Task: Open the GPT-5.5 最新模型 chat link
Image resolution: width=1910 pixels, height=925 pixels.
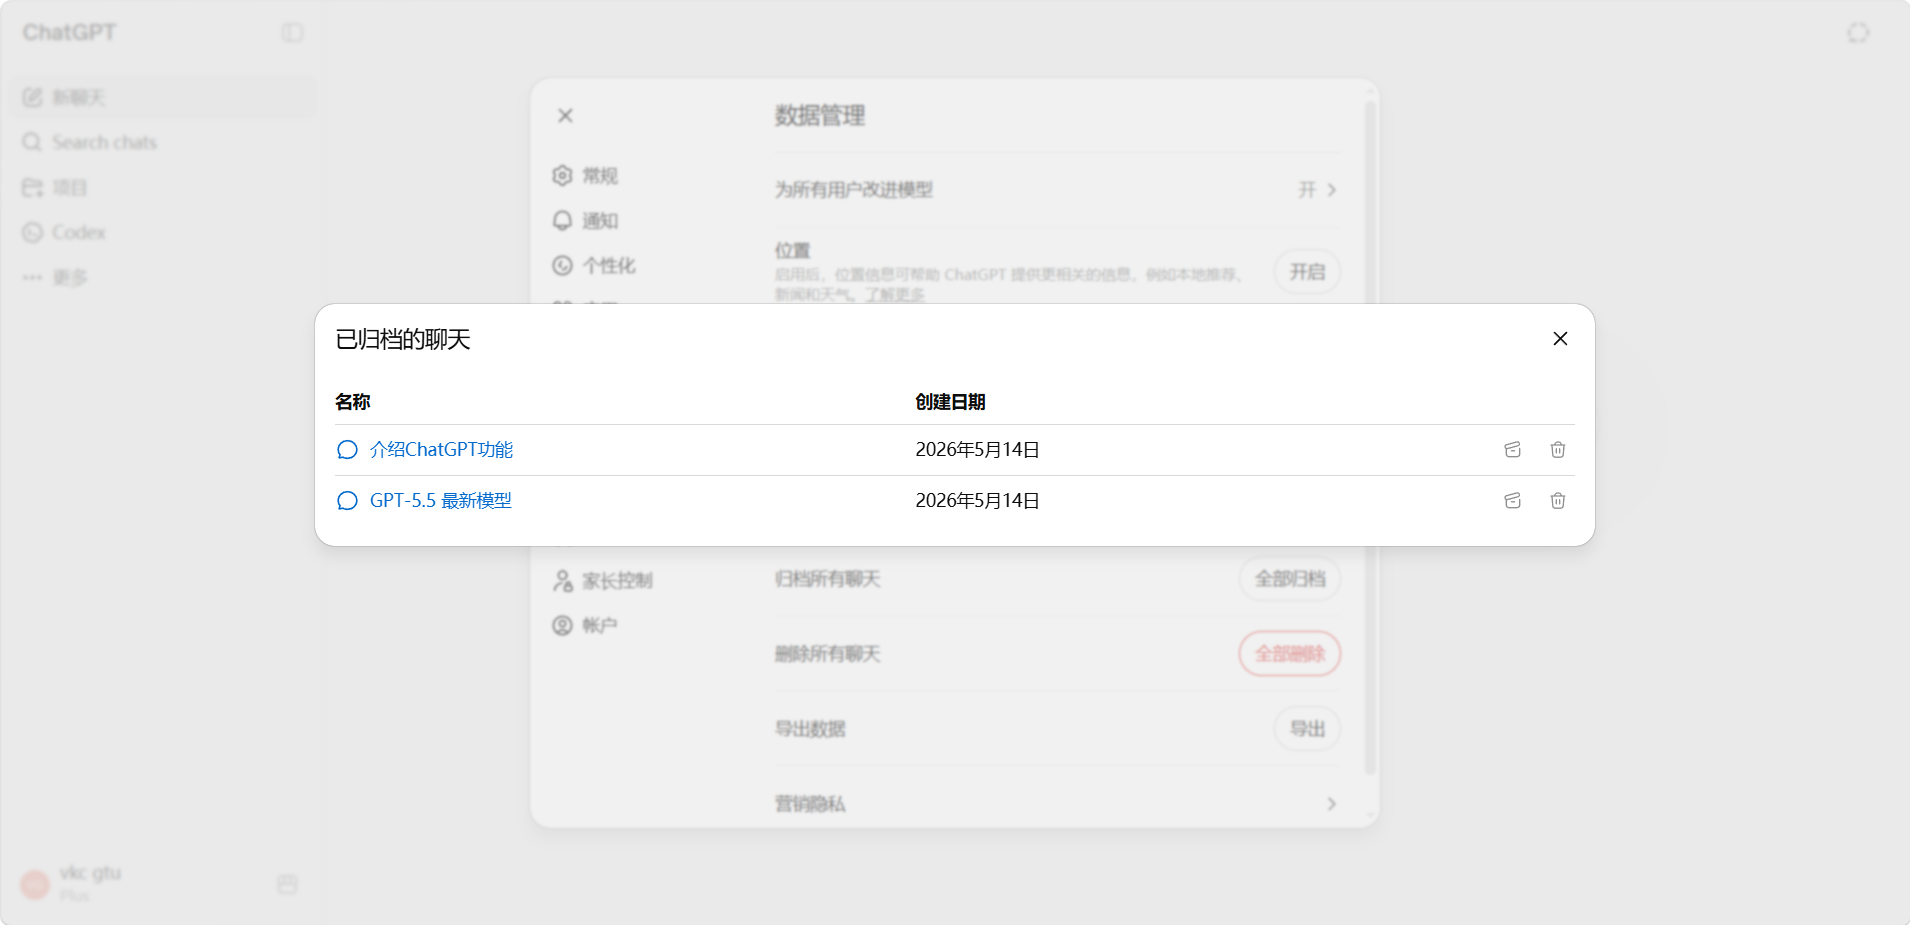Action: (441, 501)
